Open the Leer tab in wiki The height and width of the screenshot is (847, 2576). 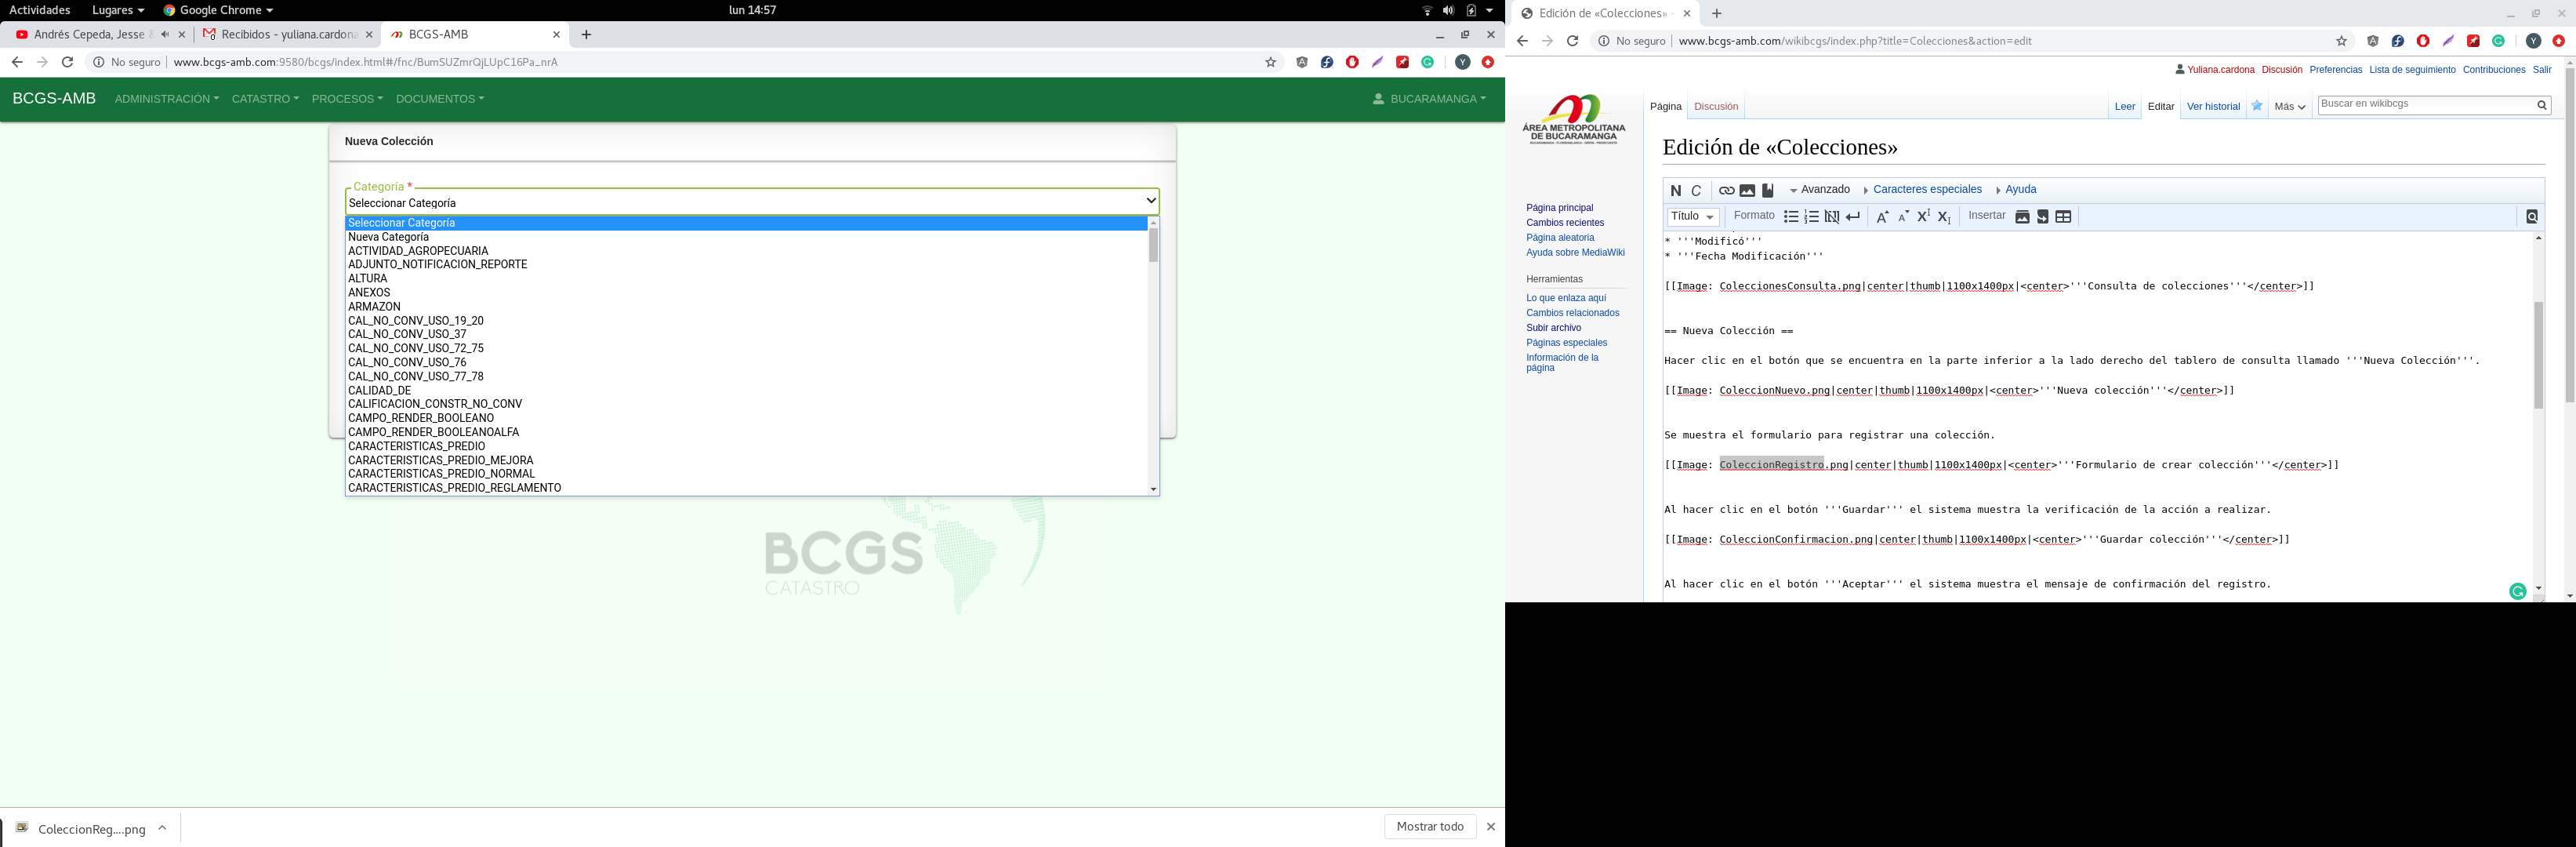click(2124, 107)
